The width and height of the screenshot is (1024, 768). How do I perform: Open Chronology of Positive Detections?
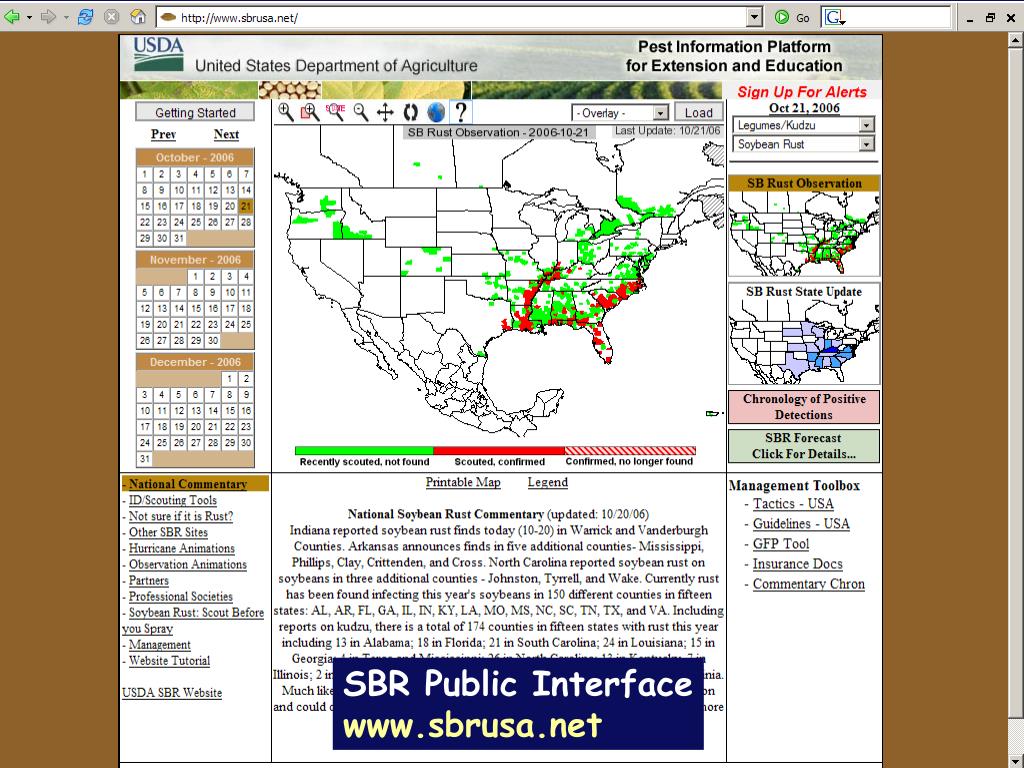(x=804, y=407)
